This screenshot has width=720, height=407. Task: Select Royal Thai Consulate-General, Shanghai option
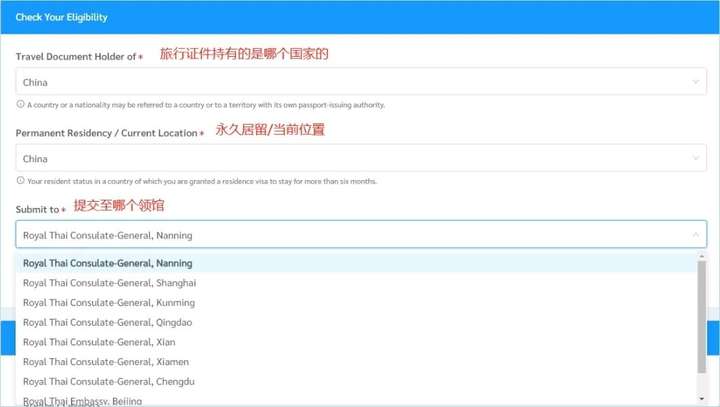coord(356,283)
